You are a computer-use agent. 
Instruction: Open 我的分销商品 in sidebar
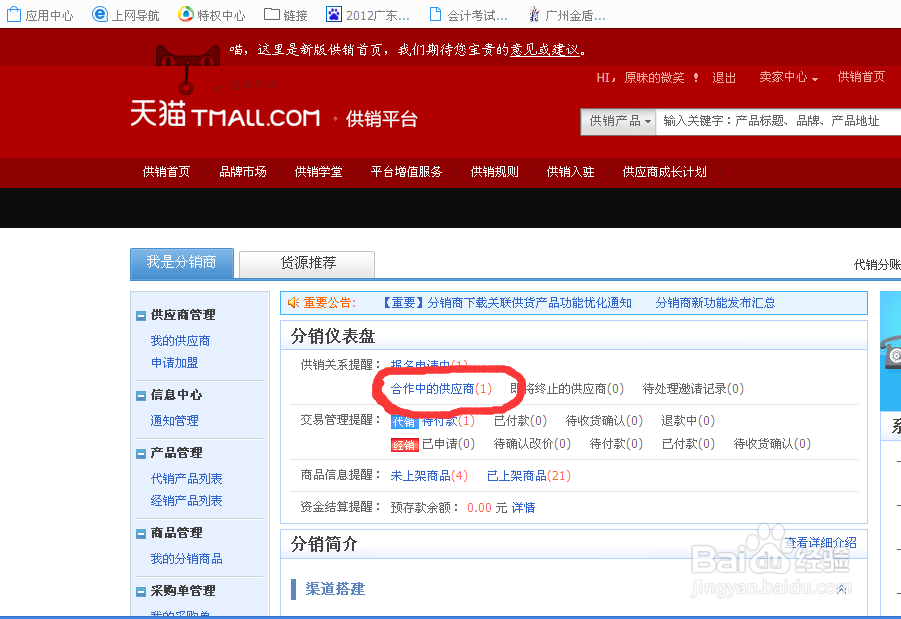pyautogui.click(x=186, y=559)
